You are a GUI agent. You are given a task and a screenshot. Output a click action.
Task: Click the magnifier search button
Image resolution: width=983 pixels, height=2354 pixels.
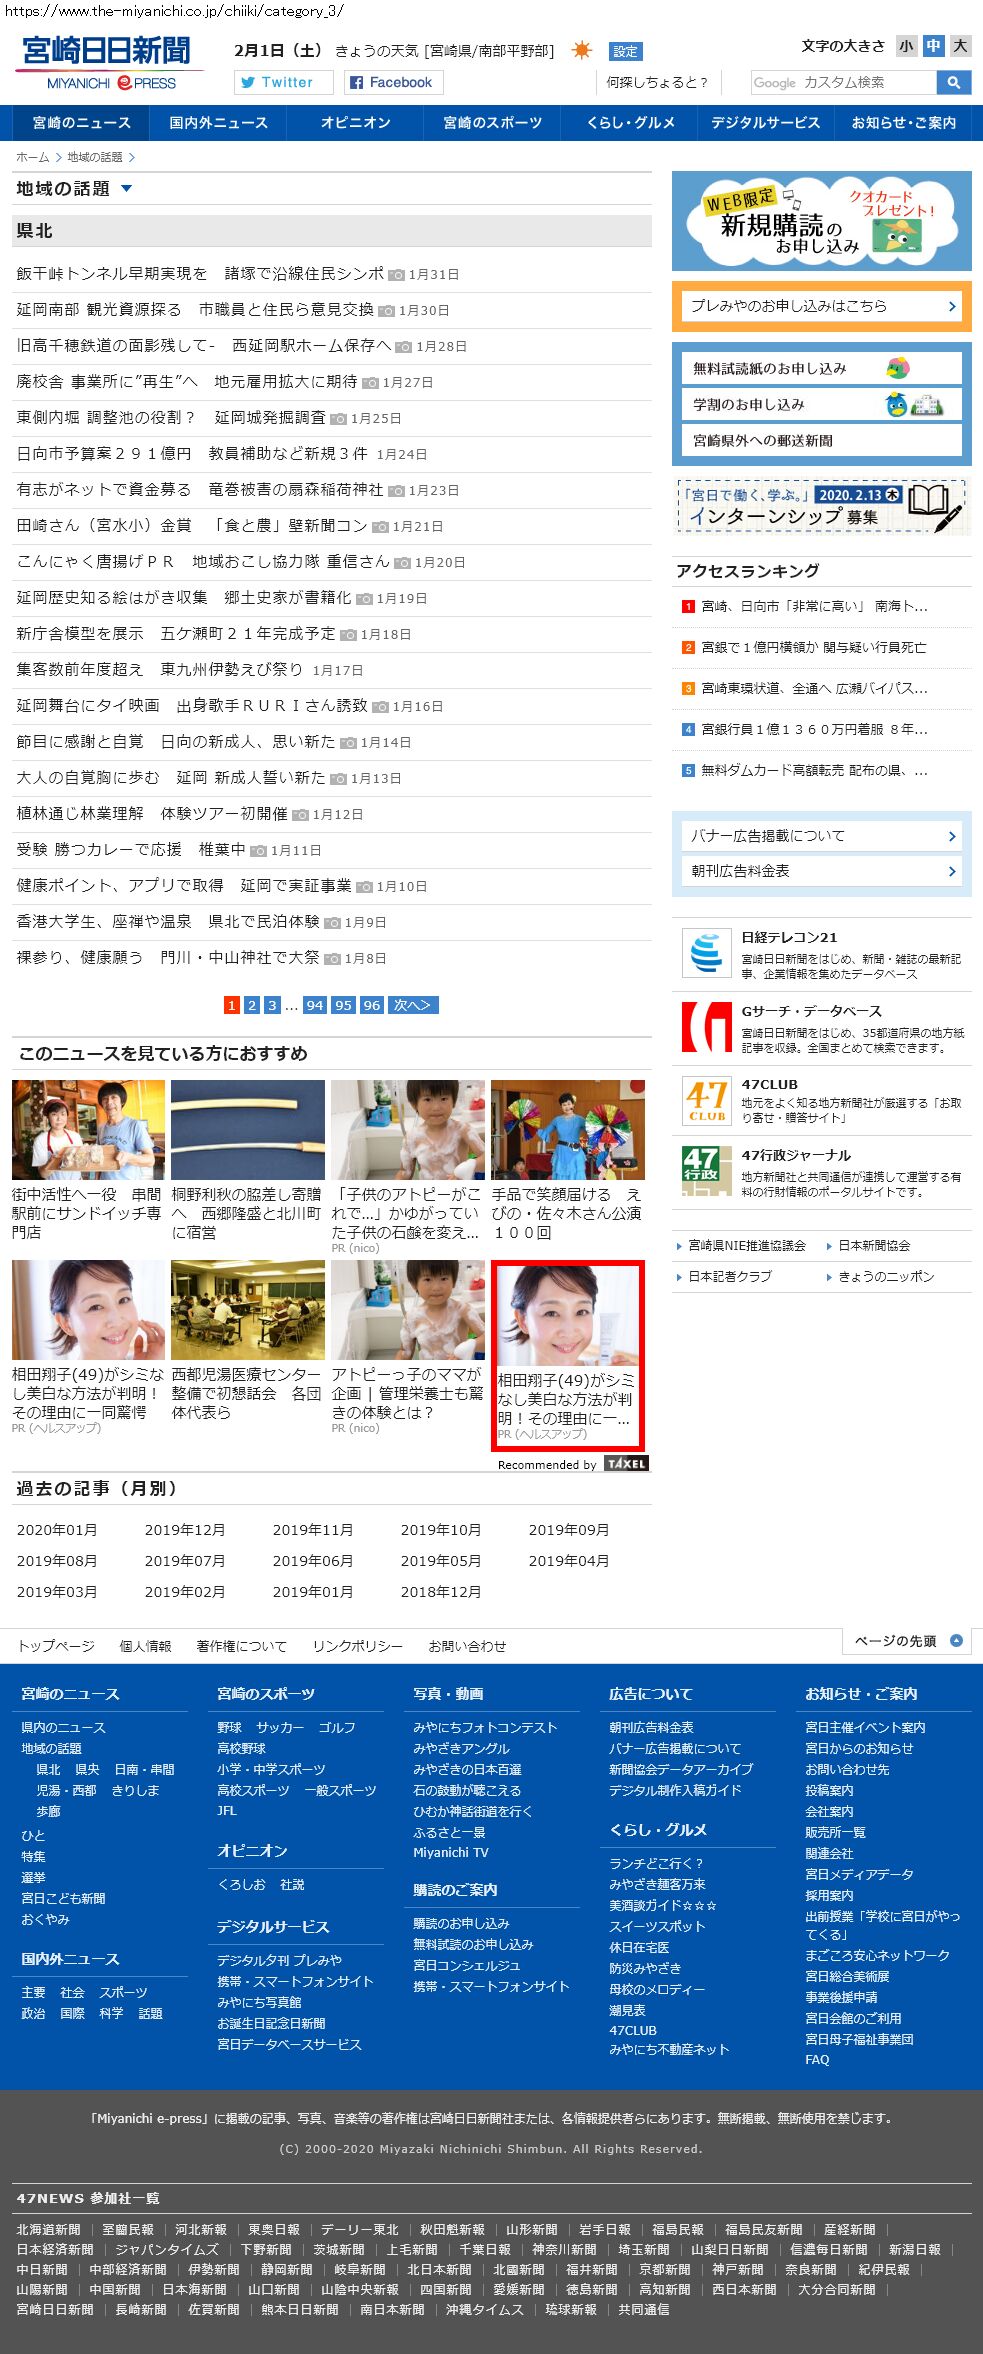[x=953, y=82]
